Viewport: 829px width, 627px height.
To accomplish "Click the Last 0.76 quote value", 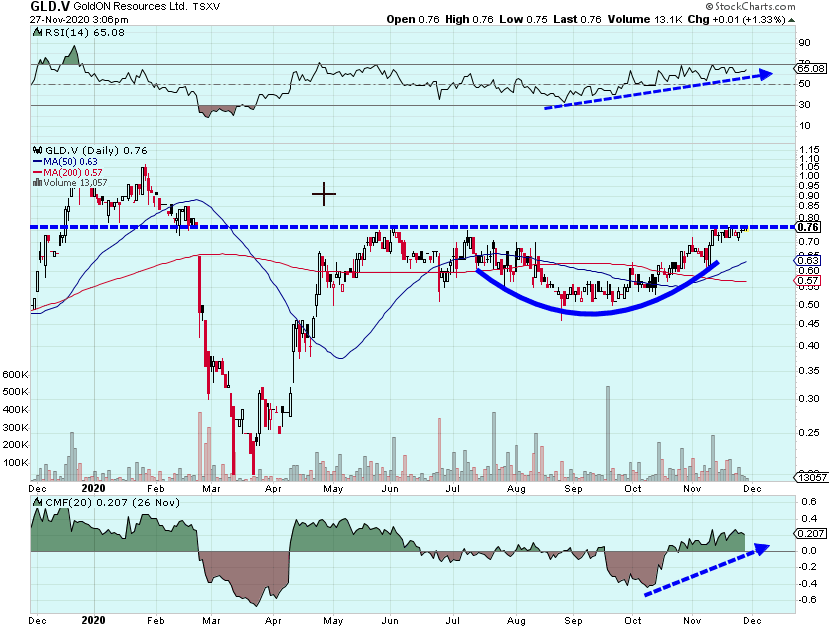I will coord(577,20).
